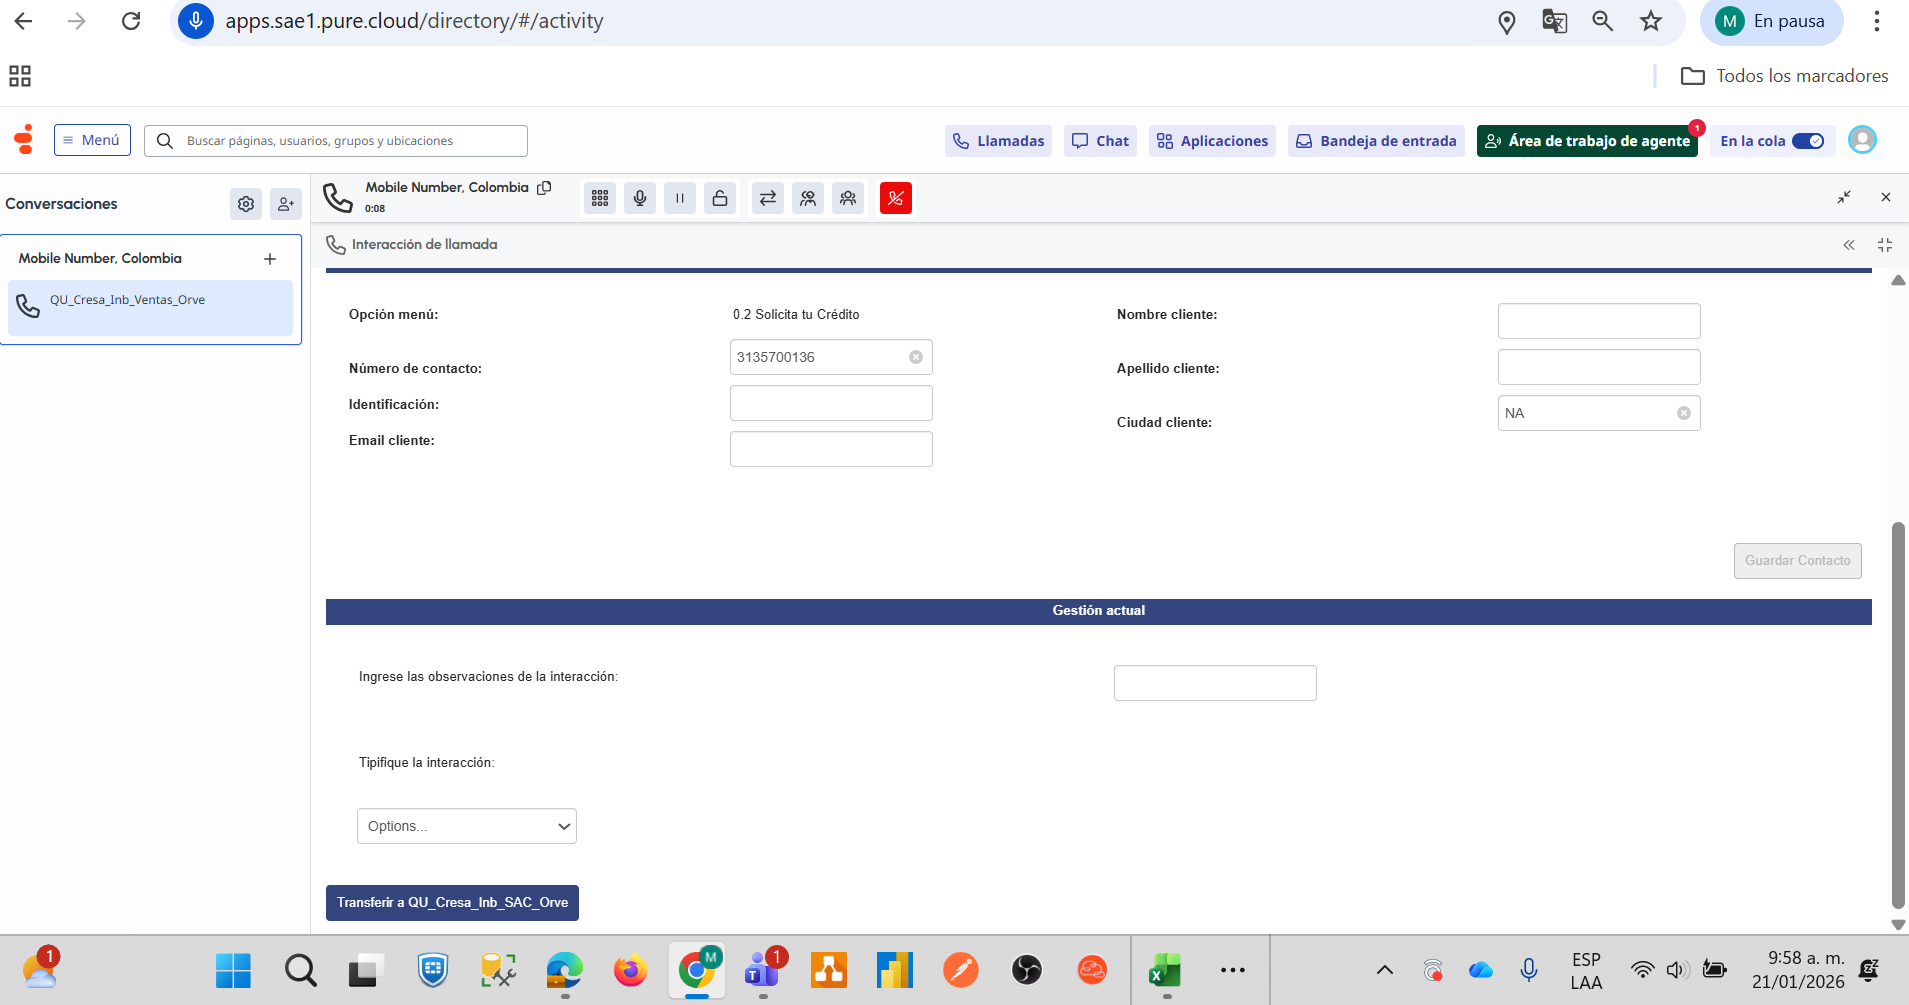Open the Llamadas panel
Viewport: 1909px width, 1005px height.
click(998, 141)
